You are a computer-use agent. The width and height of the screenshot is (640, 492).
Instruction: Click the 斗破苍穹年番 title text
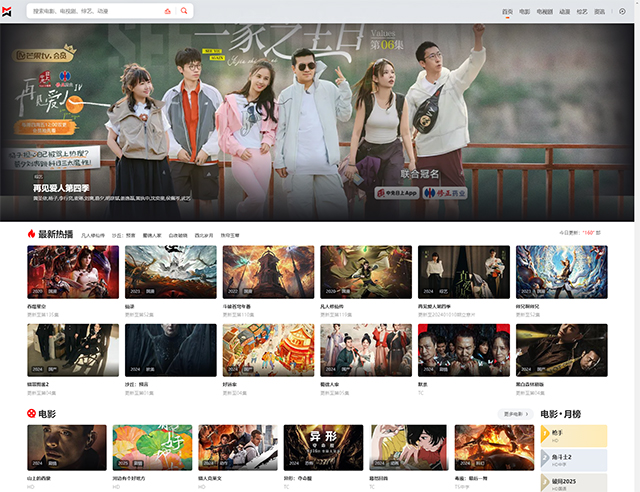click(x=237, y=306)
